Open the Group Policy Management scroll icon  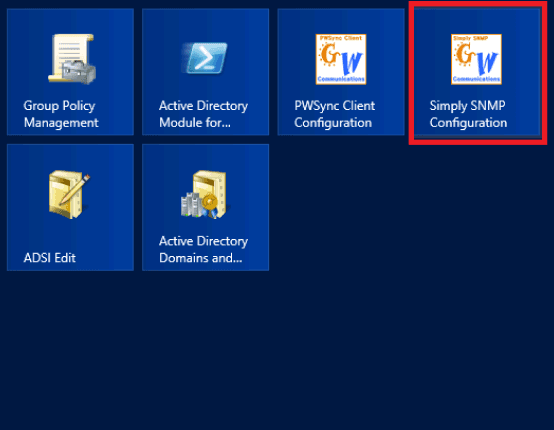tap(72, 59)
